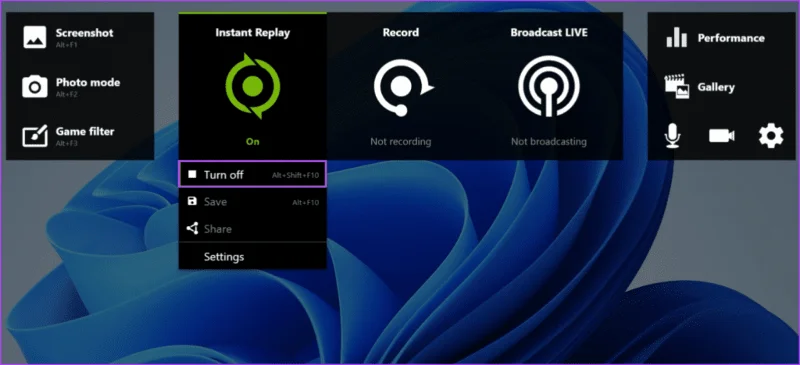The image size is (800, 365).
Task: Open the Performance label
Action: [731, 38]
